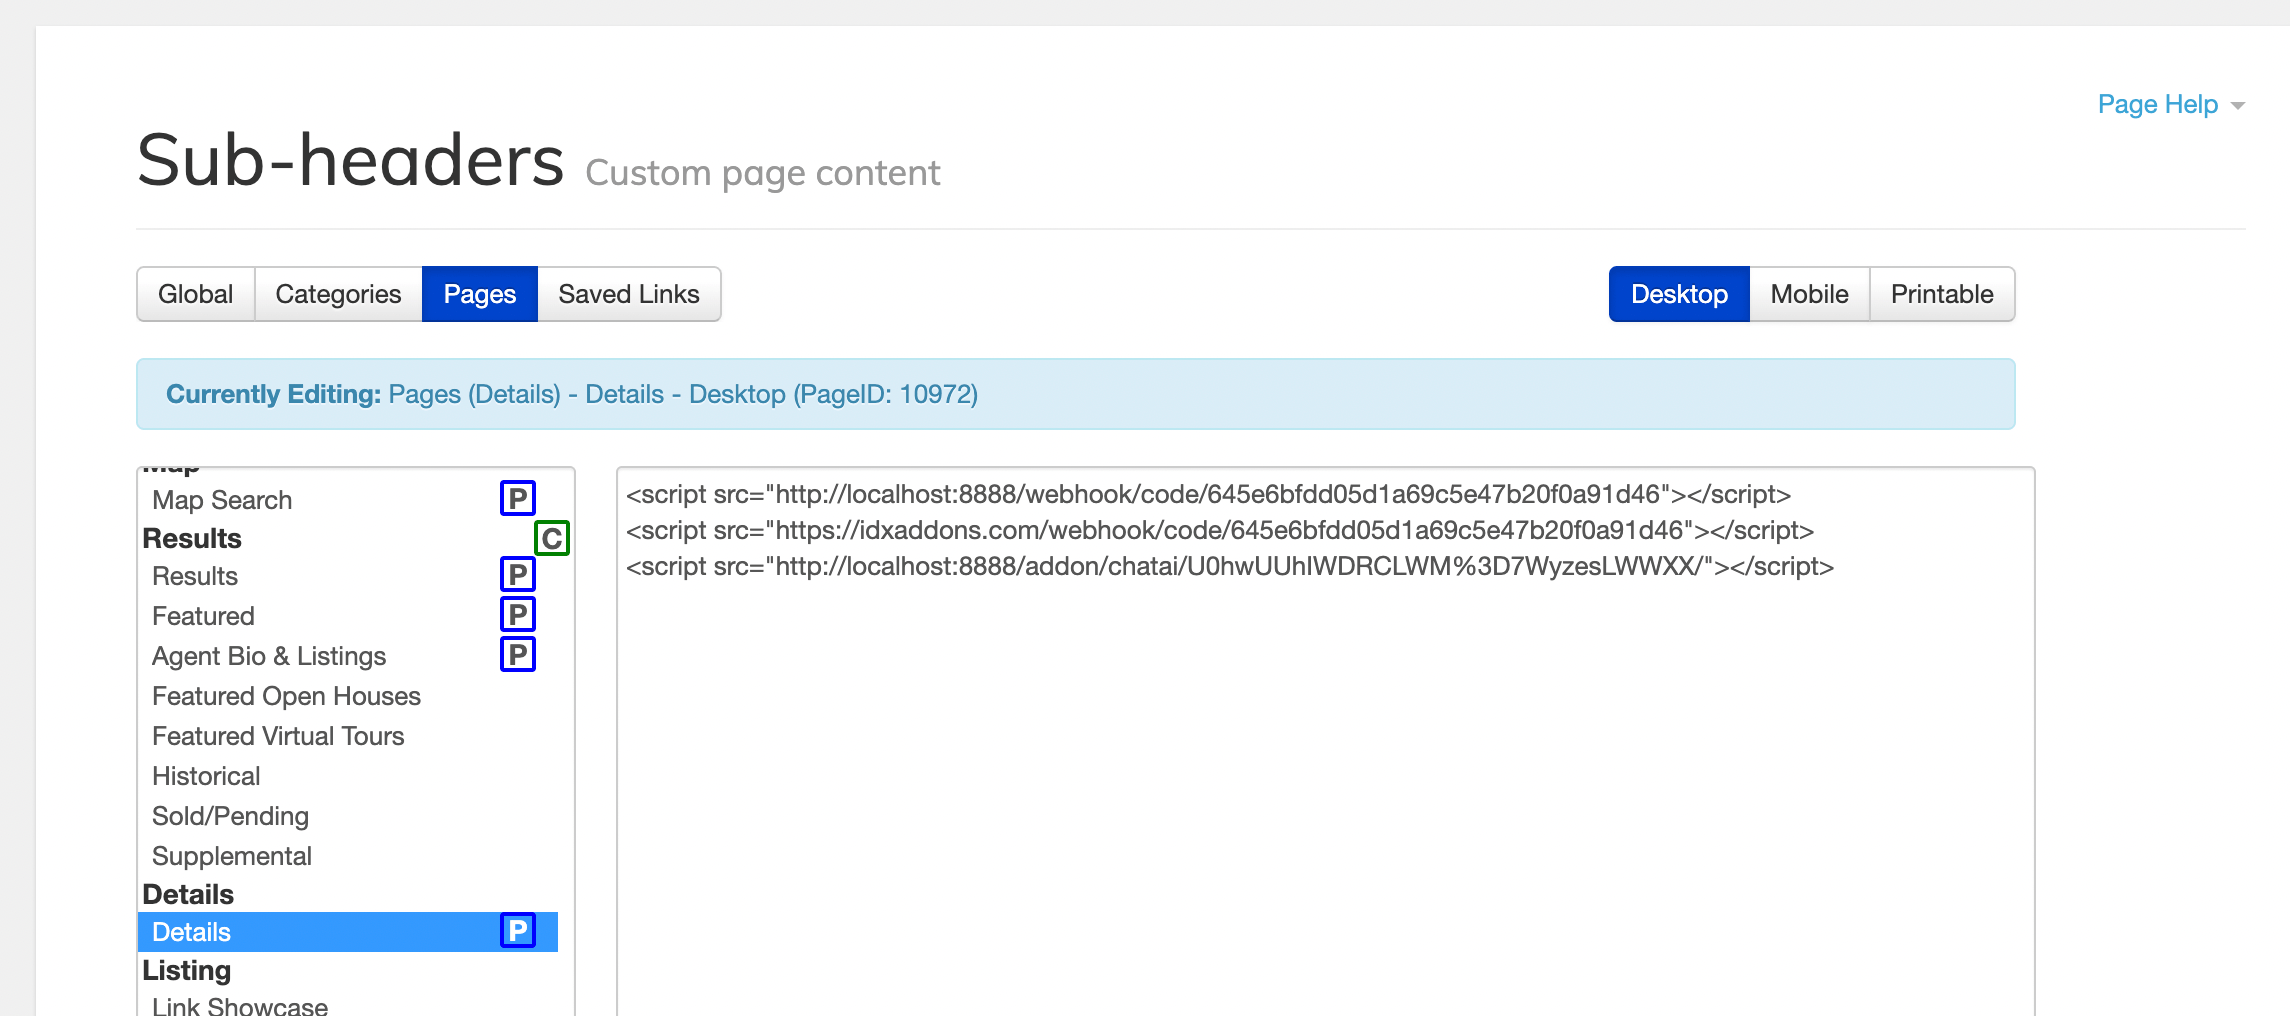Choose Historical from the page list
Image resolution: width=2290 pixels, height=1016 pixels.
coord(206,776)
